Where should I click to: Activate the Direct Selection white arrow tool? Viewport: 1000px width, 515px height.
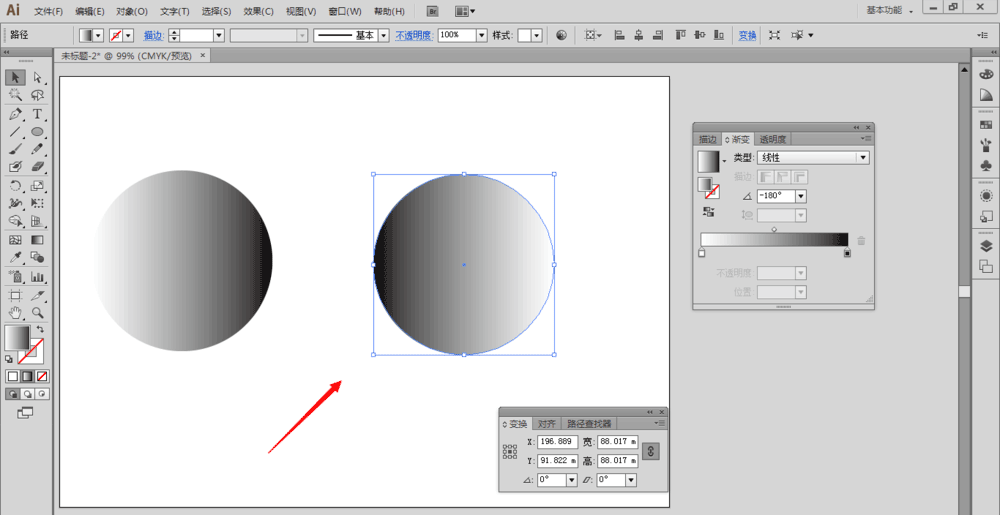(37, 78)
